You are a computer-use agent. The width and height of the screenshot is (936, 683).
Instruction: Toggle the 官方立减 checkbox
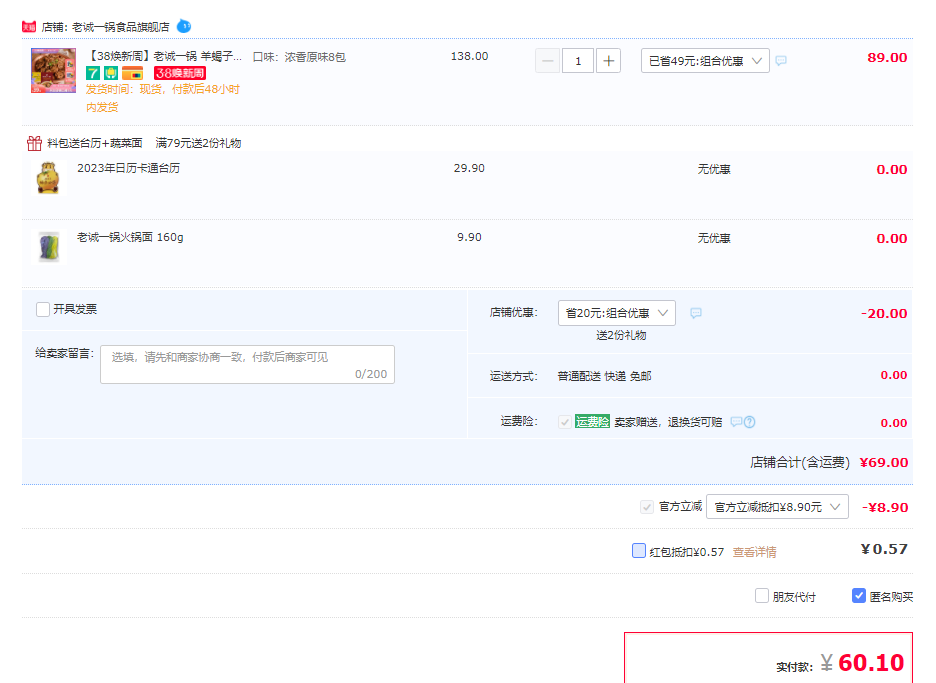coord(647,507)
